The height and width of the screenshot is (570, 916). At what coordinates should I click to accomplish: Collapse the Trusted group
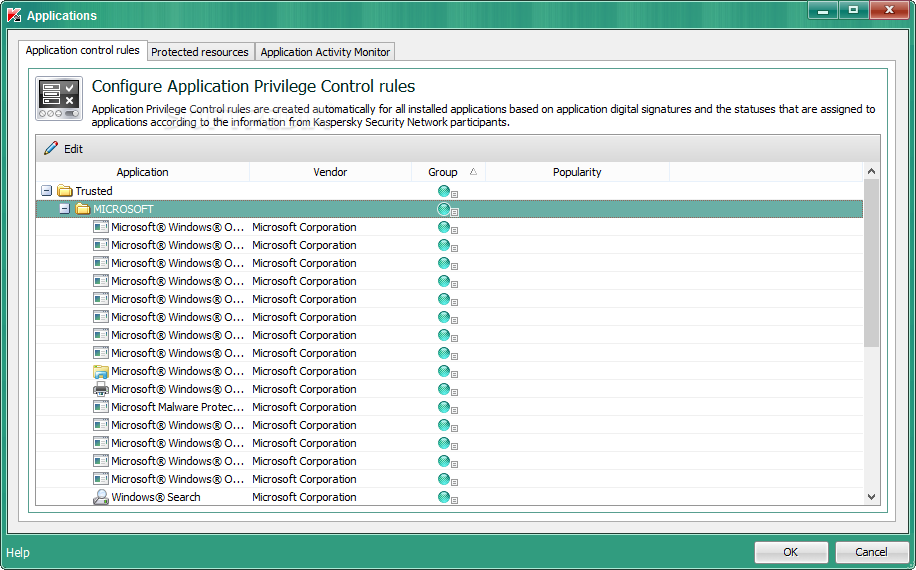click(x=47, y=191)
